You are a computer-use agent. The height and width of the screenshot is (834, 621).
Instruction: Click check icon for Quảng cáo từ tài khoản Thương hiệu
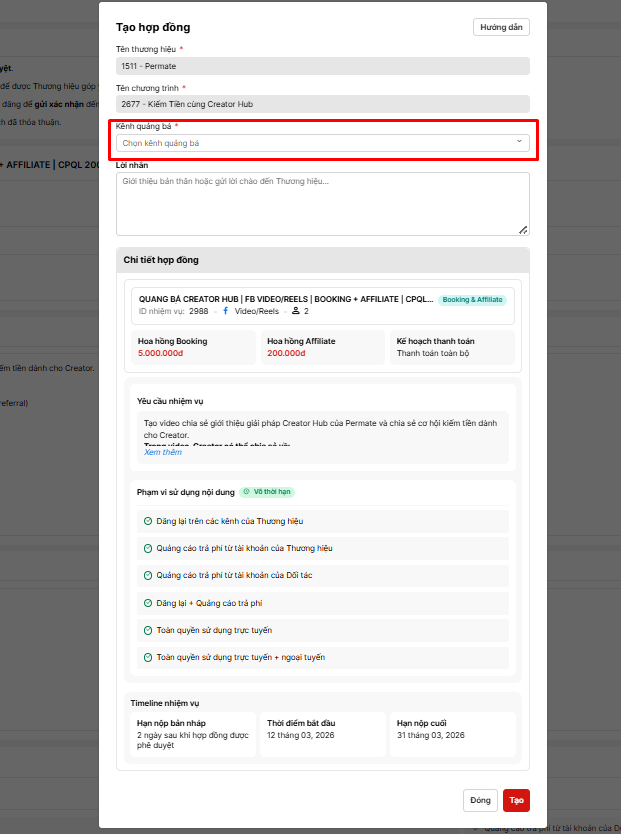[148, 549]
